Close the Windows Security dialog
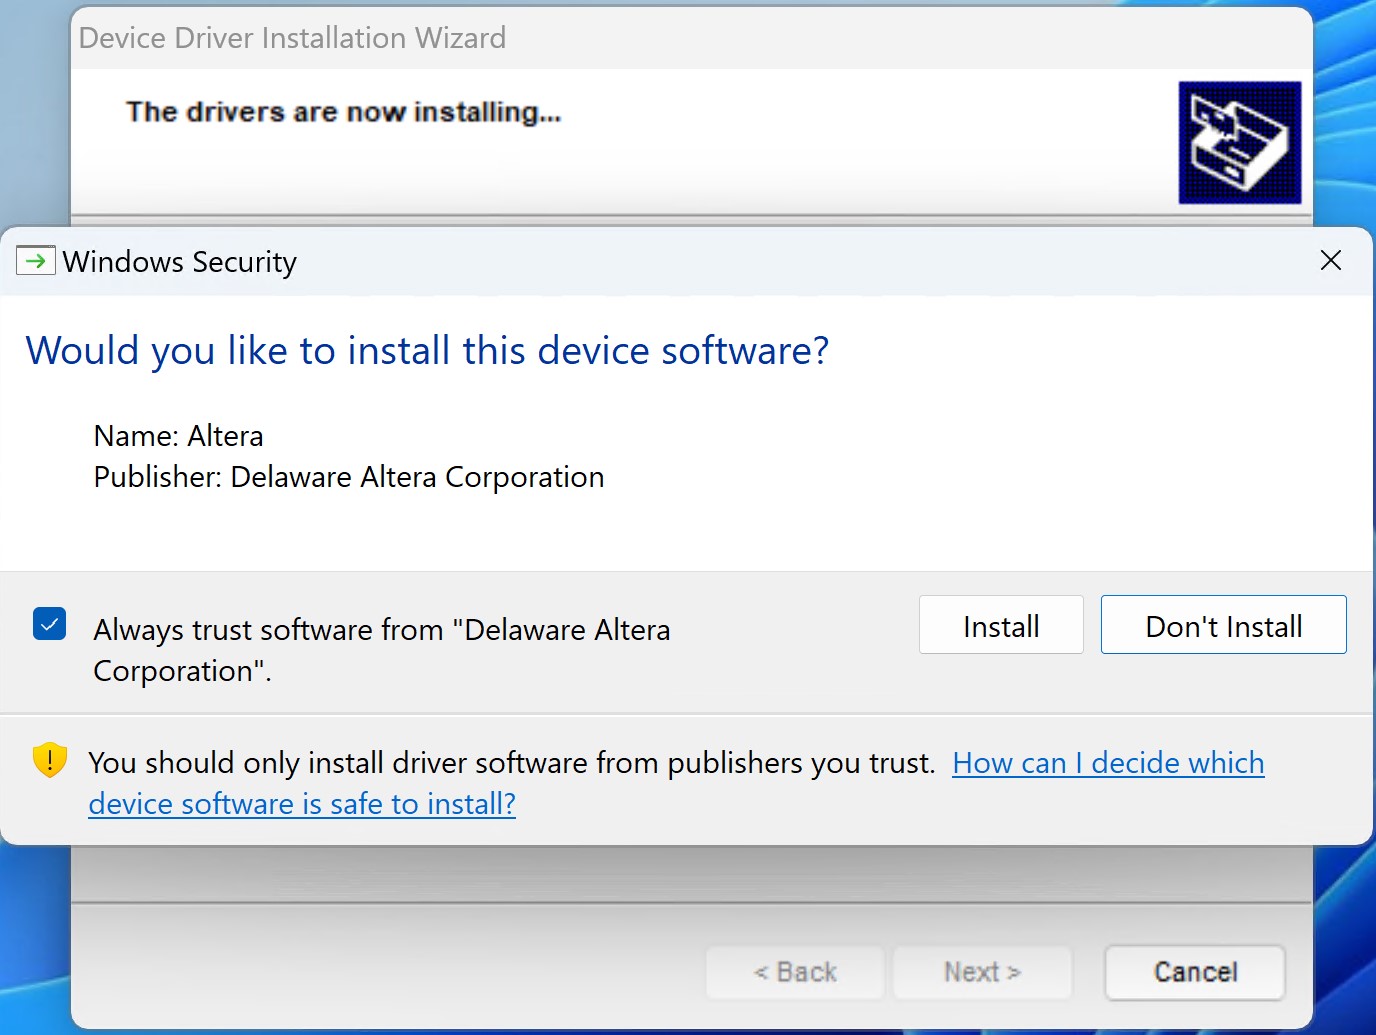This screenshot has width=1376, height=1035. pyautogui.click(x=1331, y=261)
